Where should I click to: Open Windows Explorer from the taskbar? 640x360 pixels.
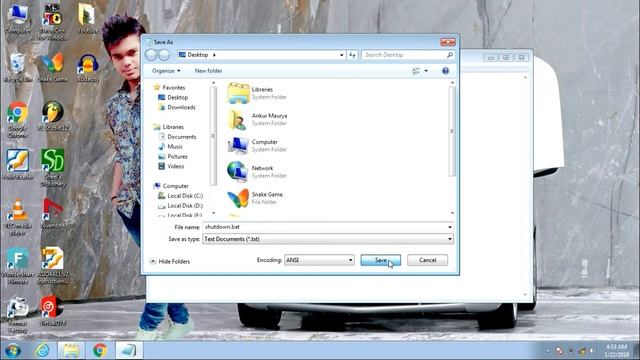pos(71,350)
